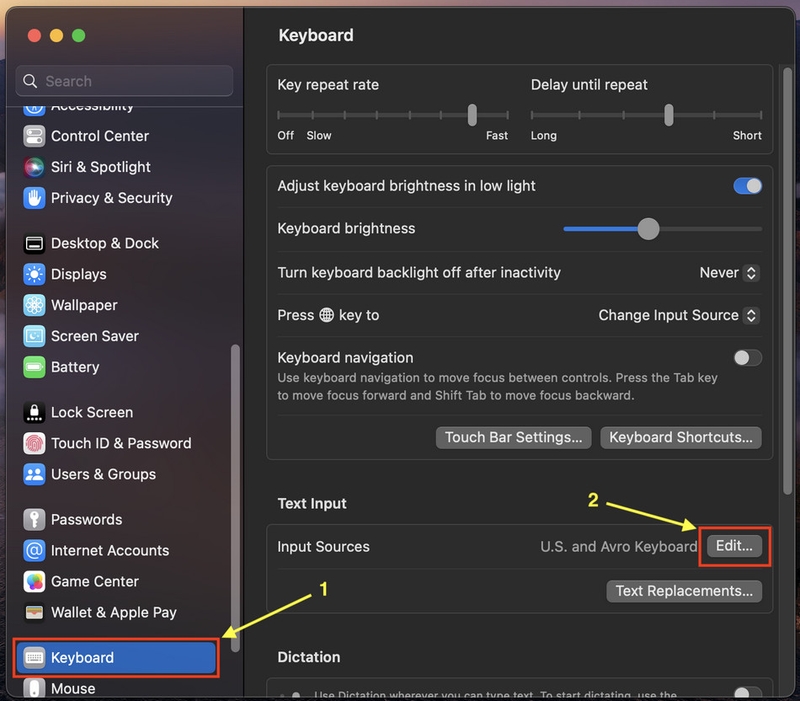Open the Displays icon in sidebar
This screenshot has height=701, width=800.
[35, 274]
